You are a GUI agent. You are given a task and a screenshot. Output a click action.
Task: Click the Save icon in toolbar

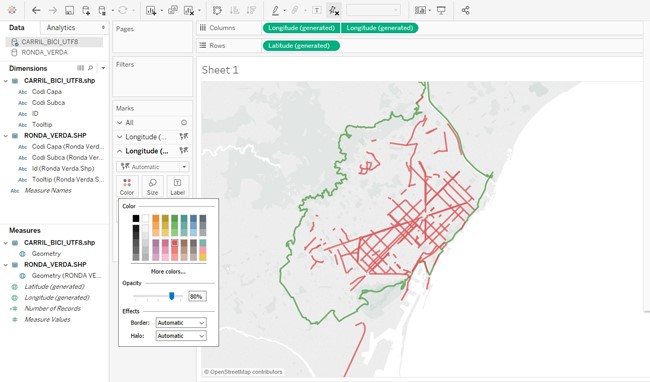(x=69, y=10)
